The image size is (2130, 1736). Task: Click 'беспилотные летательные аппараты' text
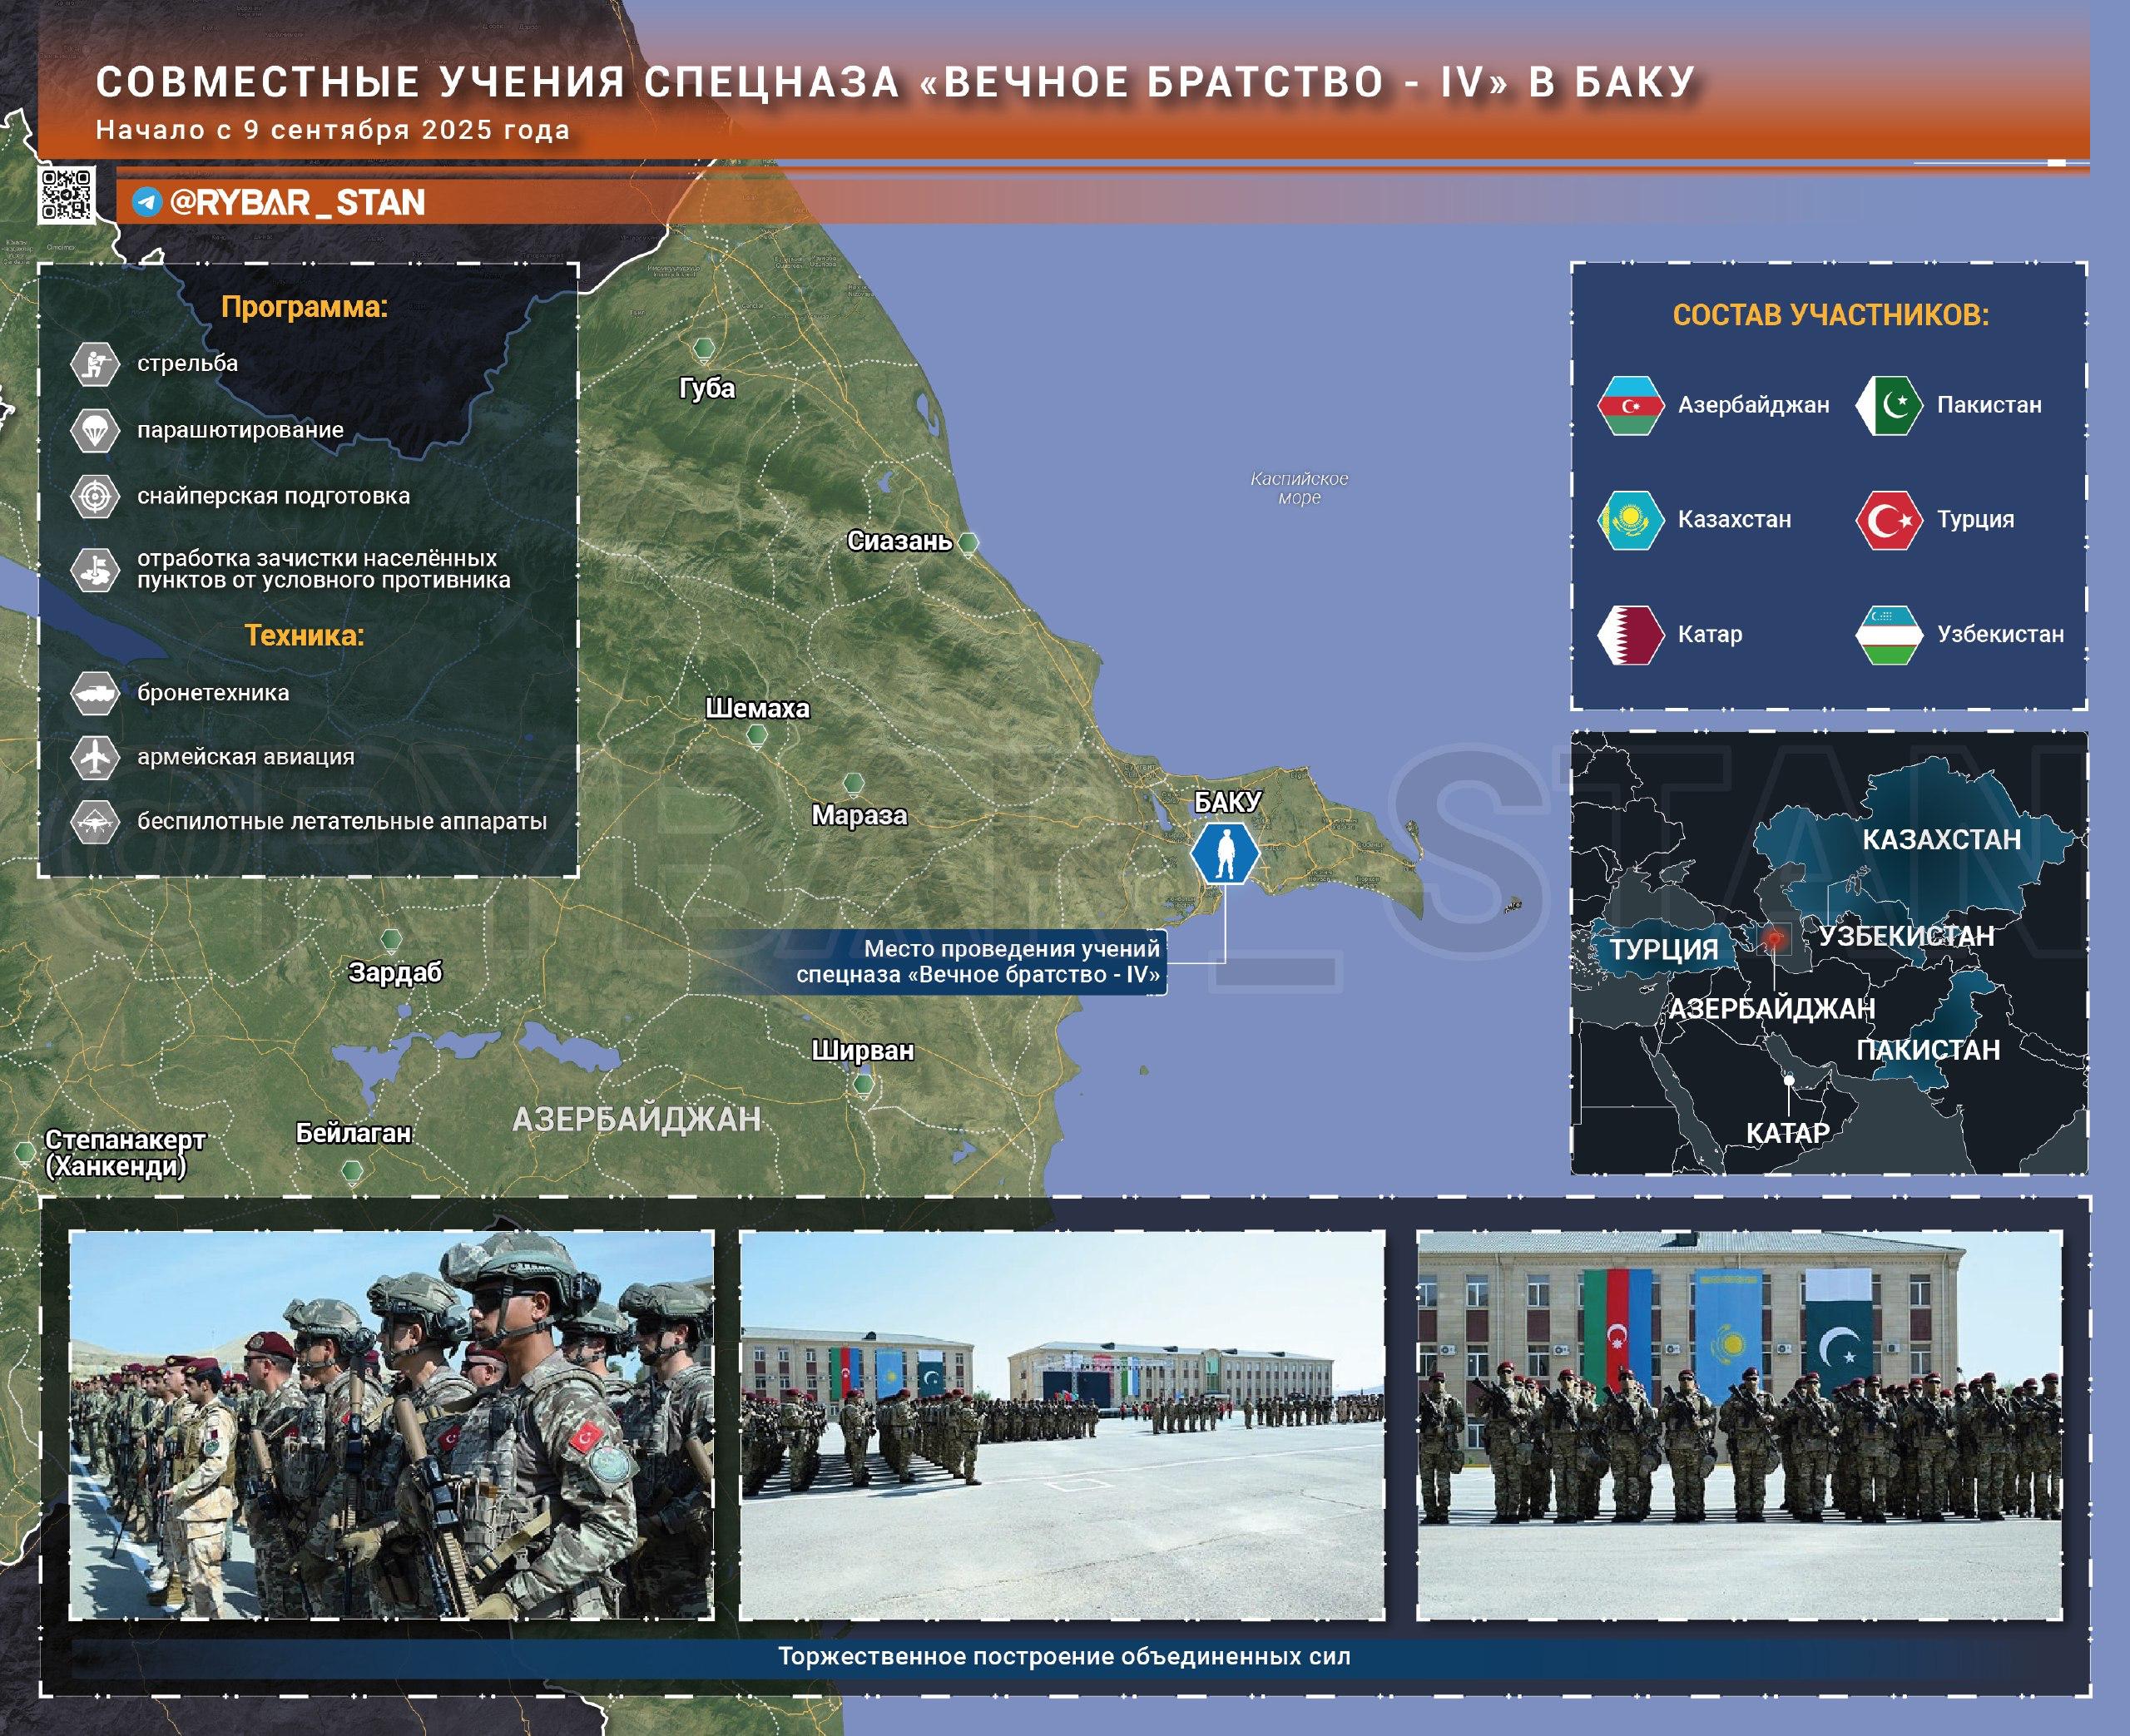pos(342,821)
